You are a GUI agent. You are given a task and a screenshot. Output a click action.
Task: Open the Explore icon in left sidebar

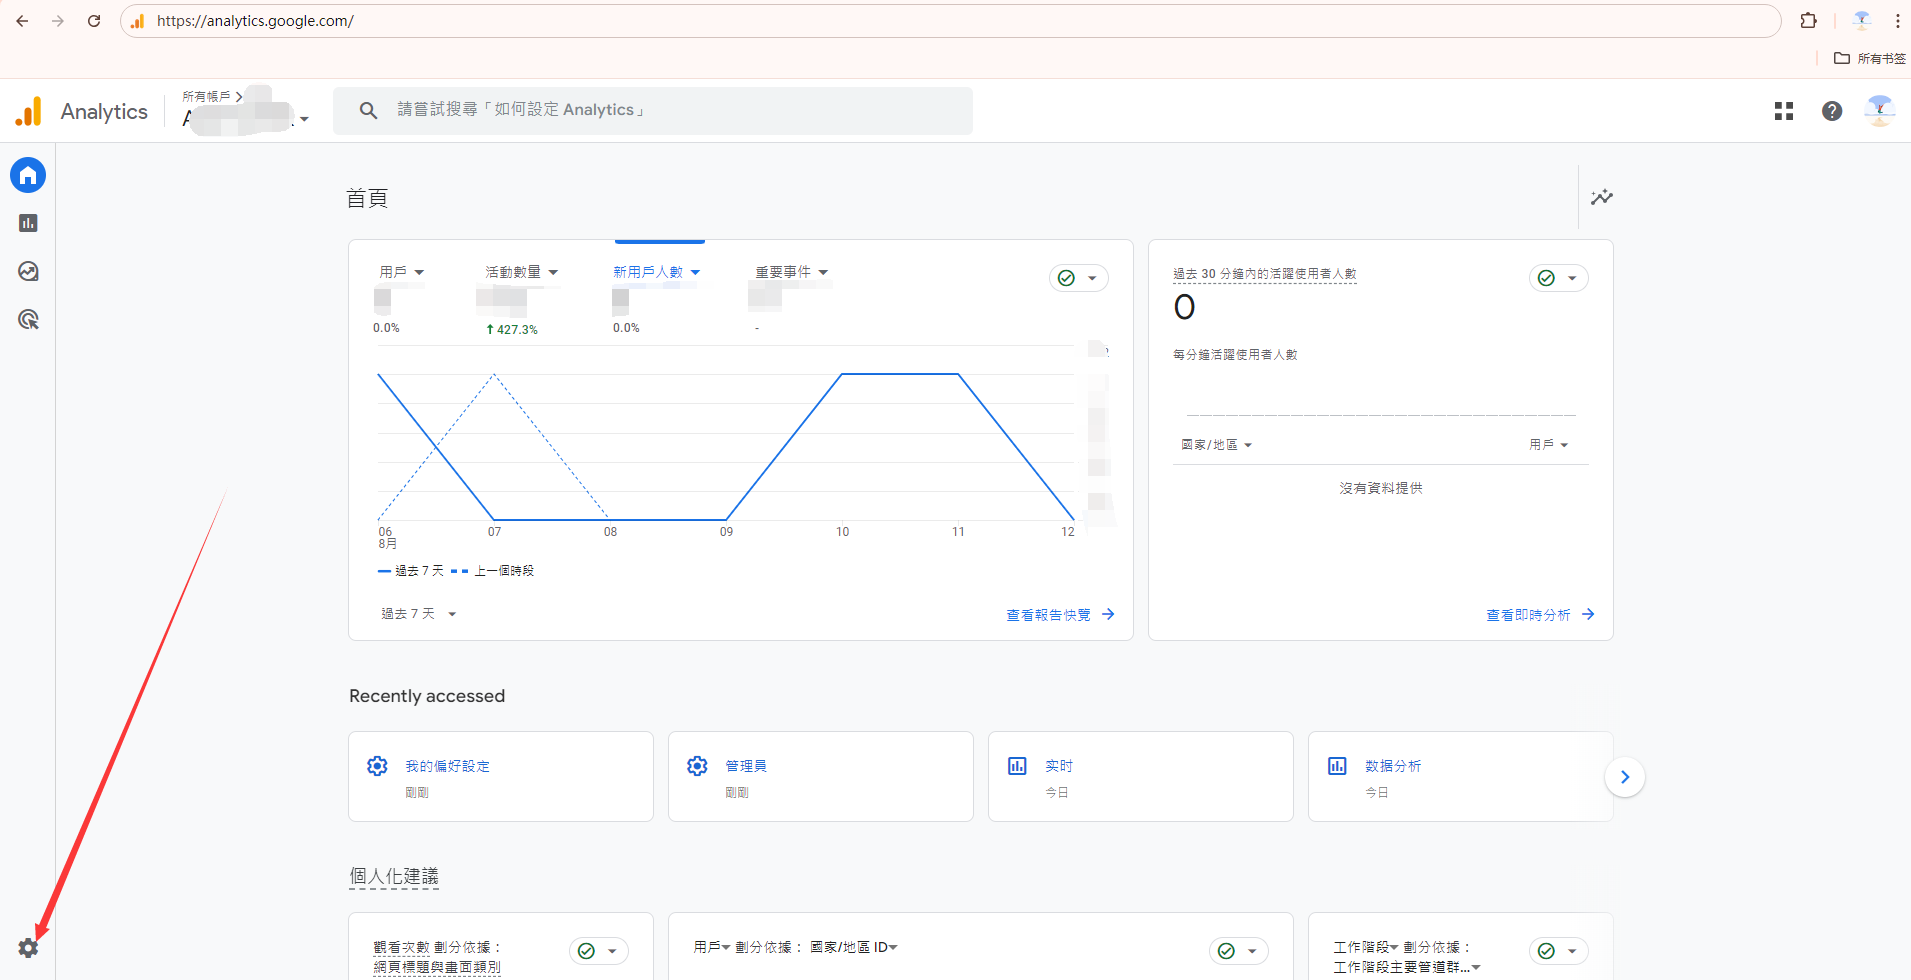pyautogui.click(x=28, y=271)
